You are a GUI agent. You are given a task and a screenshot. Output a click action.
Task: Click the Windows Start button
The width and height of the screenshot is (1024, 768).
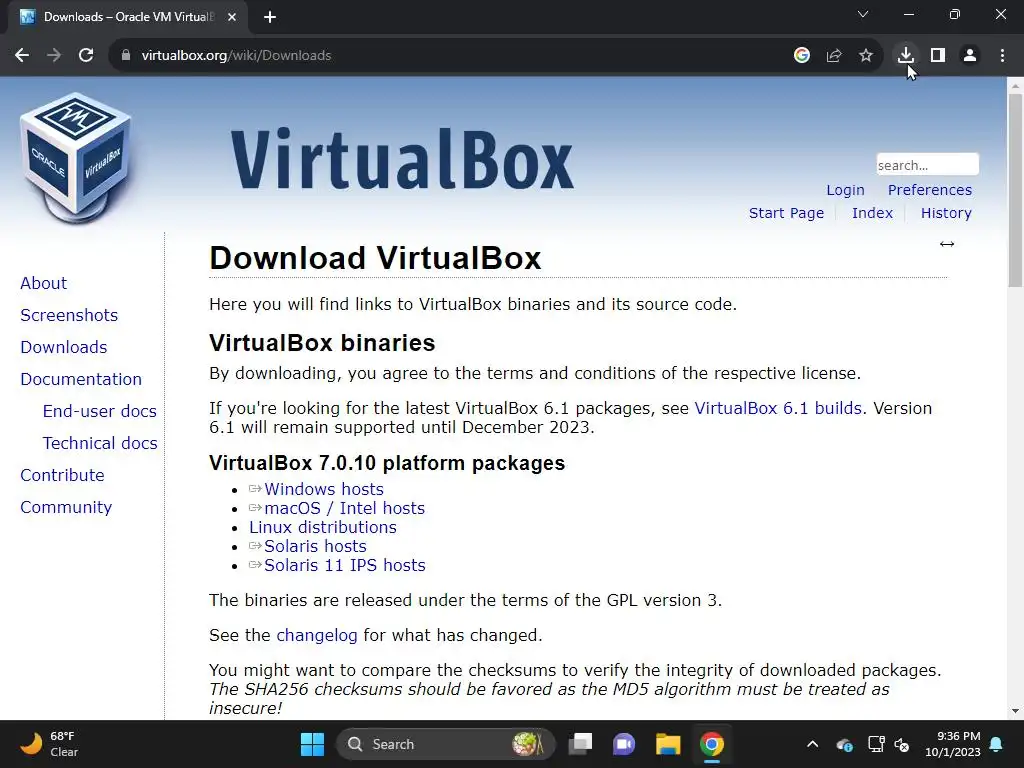click(312, 744)
